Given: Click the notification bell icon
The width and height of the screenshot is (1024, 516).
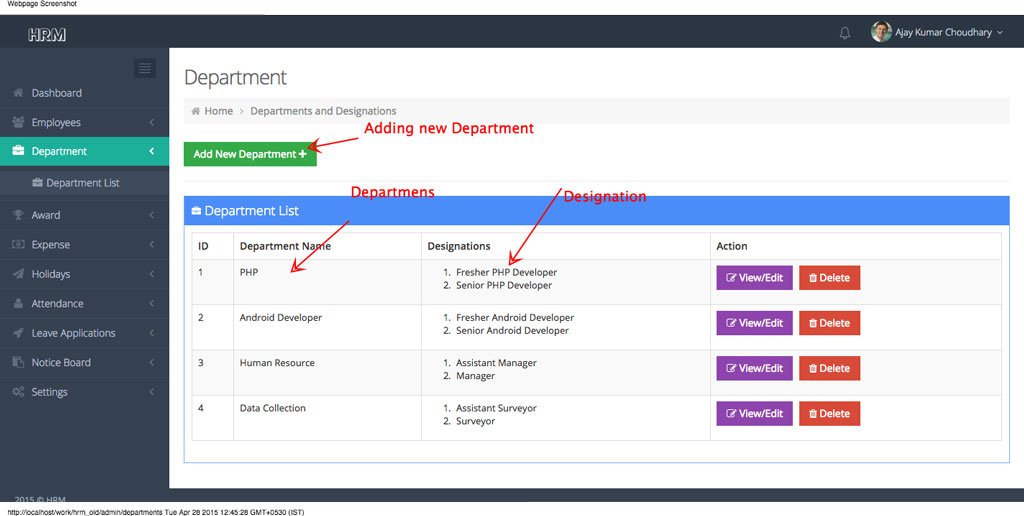Looking at the screenshot, I should (x=845, y=33).
